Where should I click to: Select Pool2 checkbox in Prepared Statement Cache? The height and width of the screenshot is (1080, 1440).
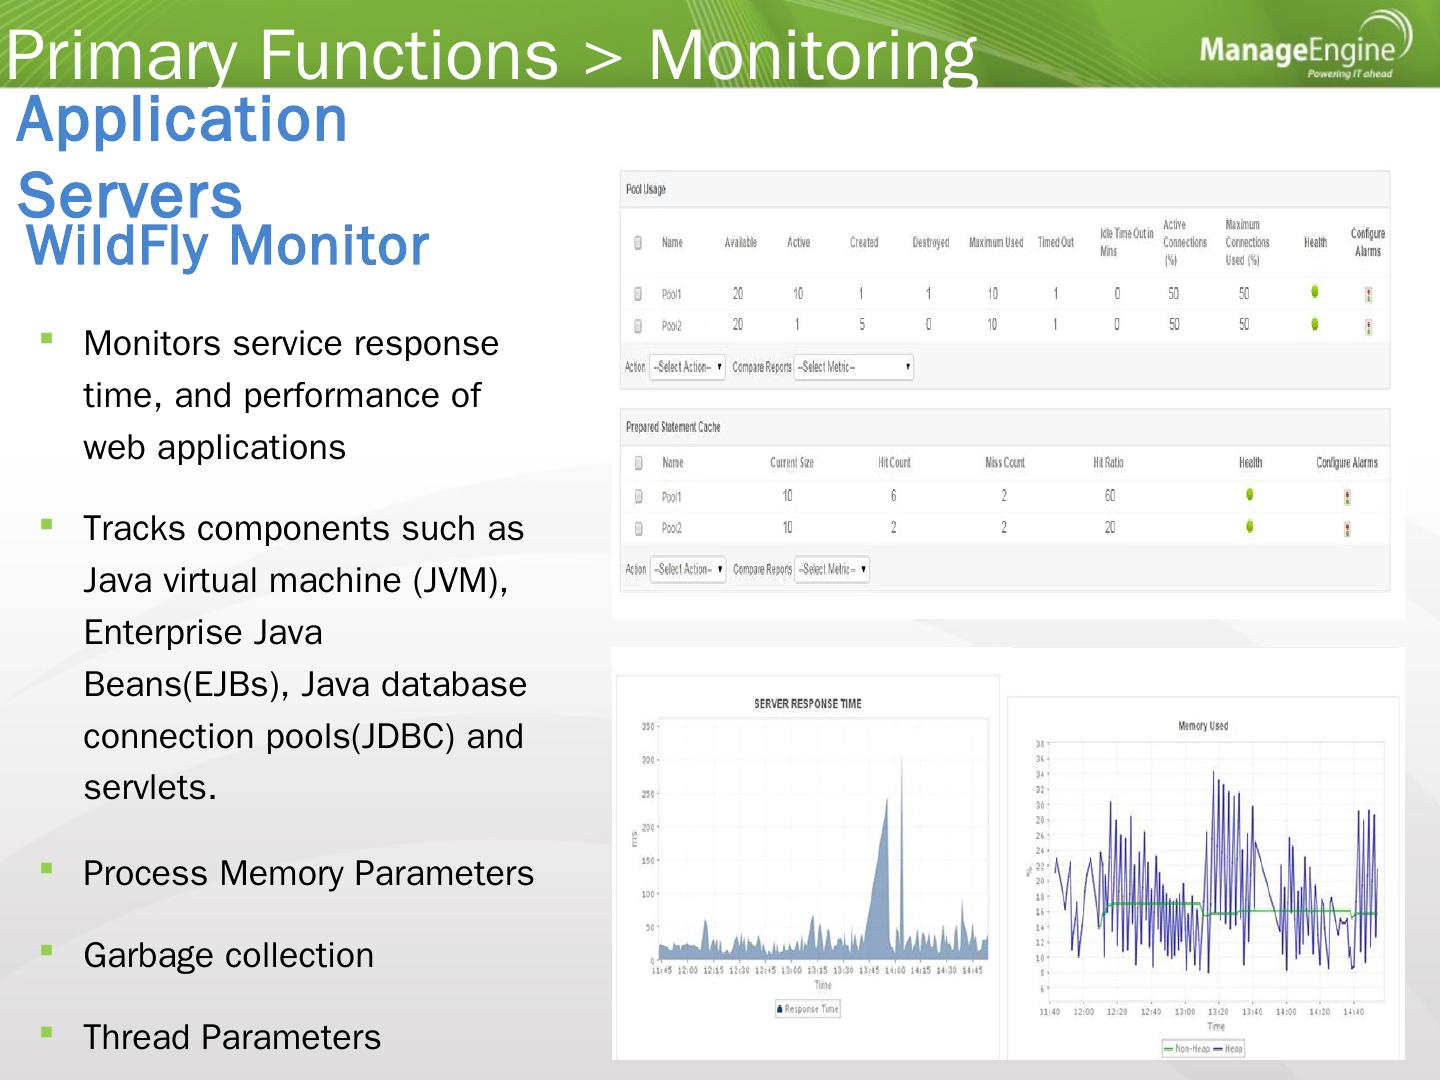(638, 528)
